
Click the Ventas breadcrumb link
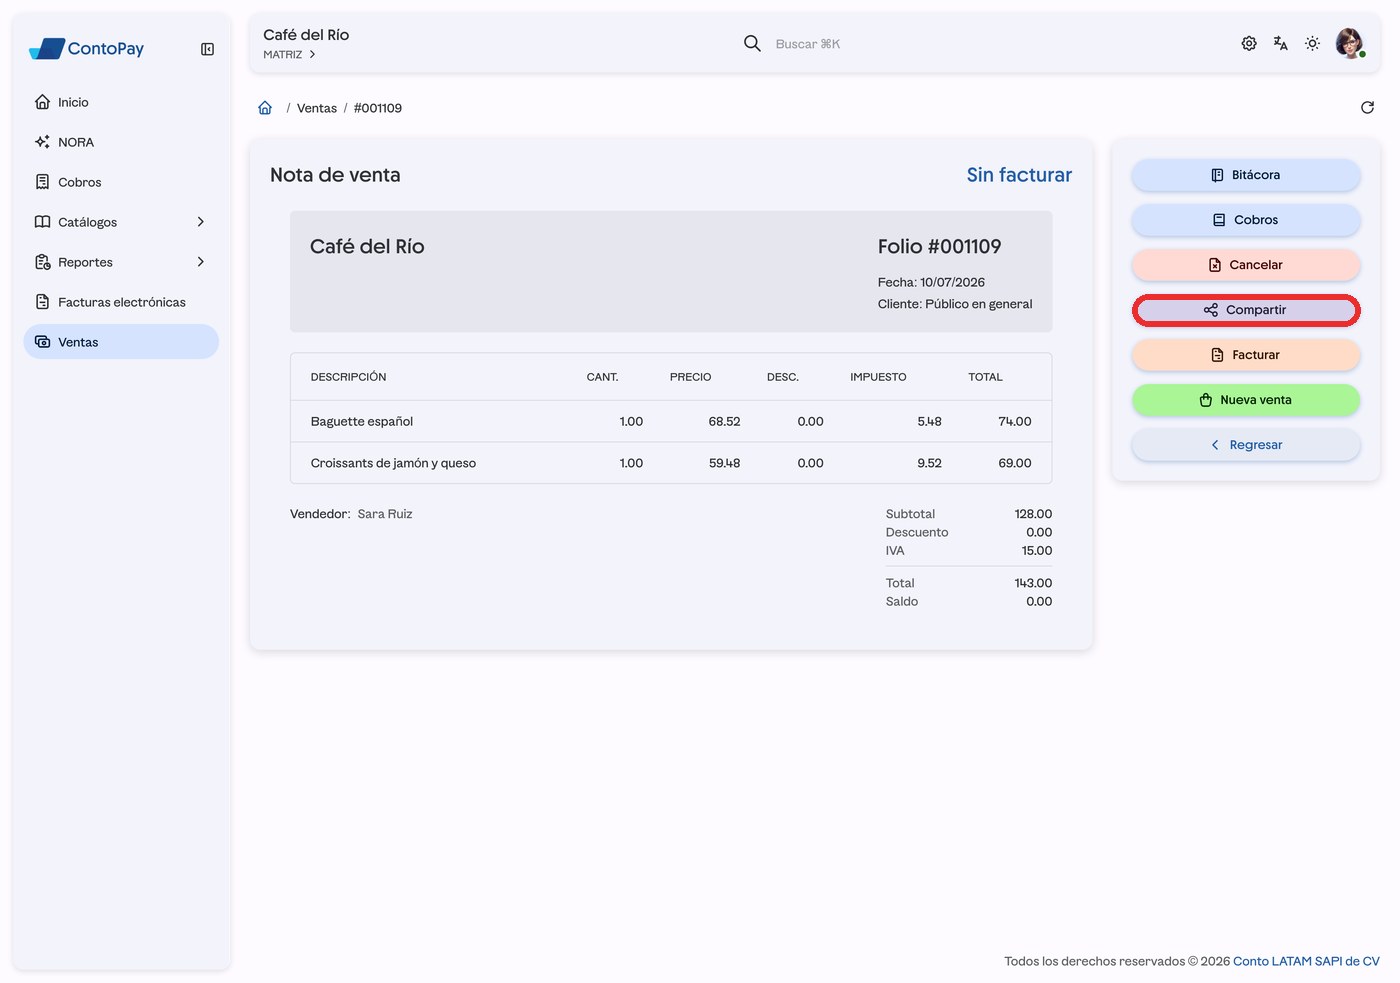pos(317,108)
